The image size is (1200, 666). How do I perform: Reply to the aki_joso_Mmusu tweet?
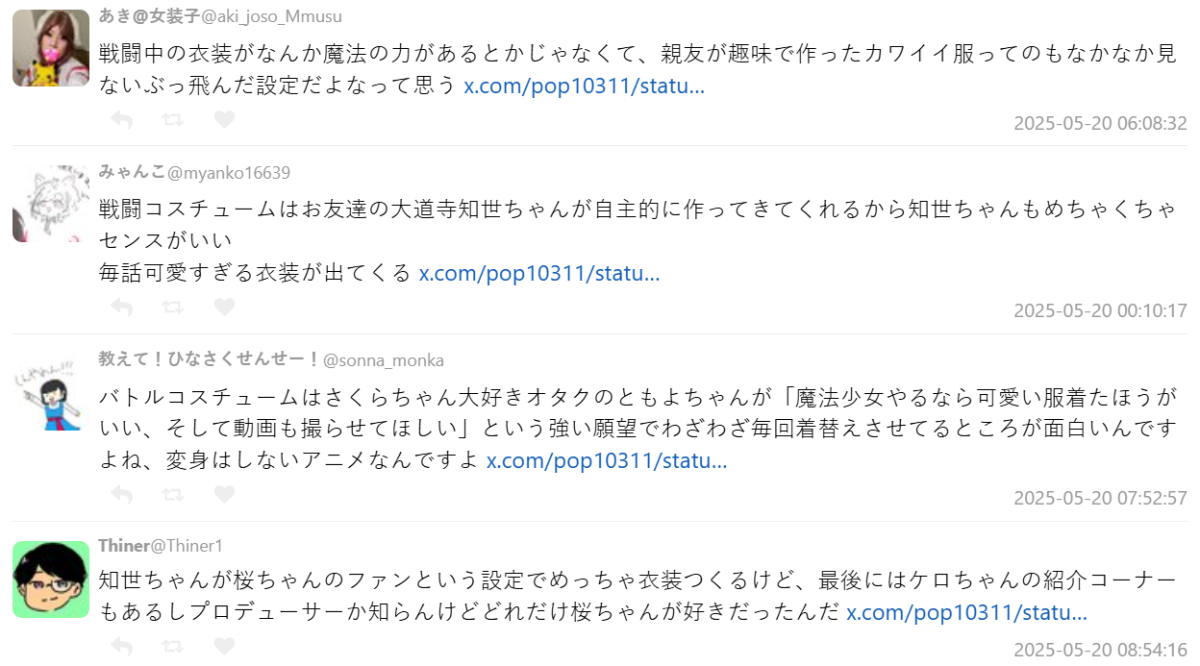pyautogui.click(x=121, y=120)
